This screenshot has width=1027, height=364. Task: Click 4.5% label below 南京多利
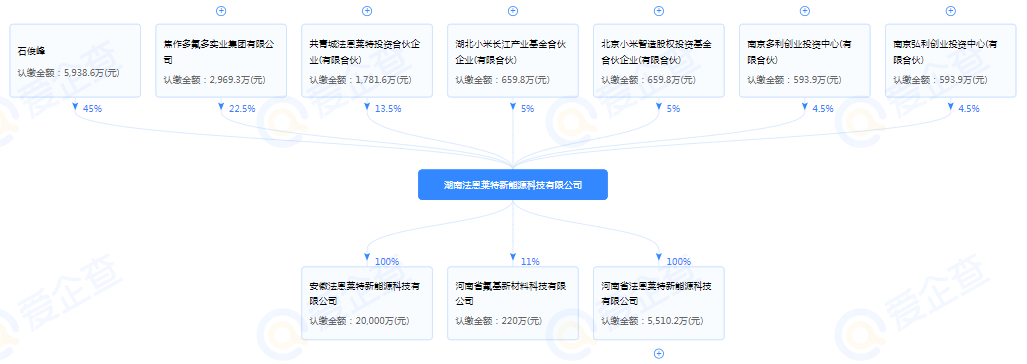[x=823, y=109]
